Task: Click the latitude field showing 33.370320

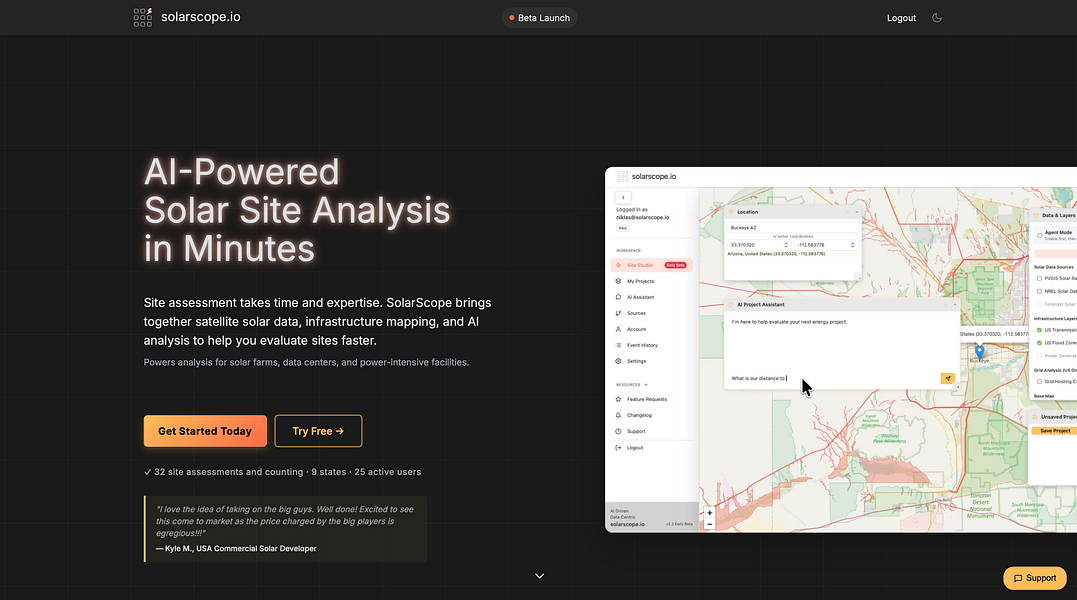Action: (759, 245)
